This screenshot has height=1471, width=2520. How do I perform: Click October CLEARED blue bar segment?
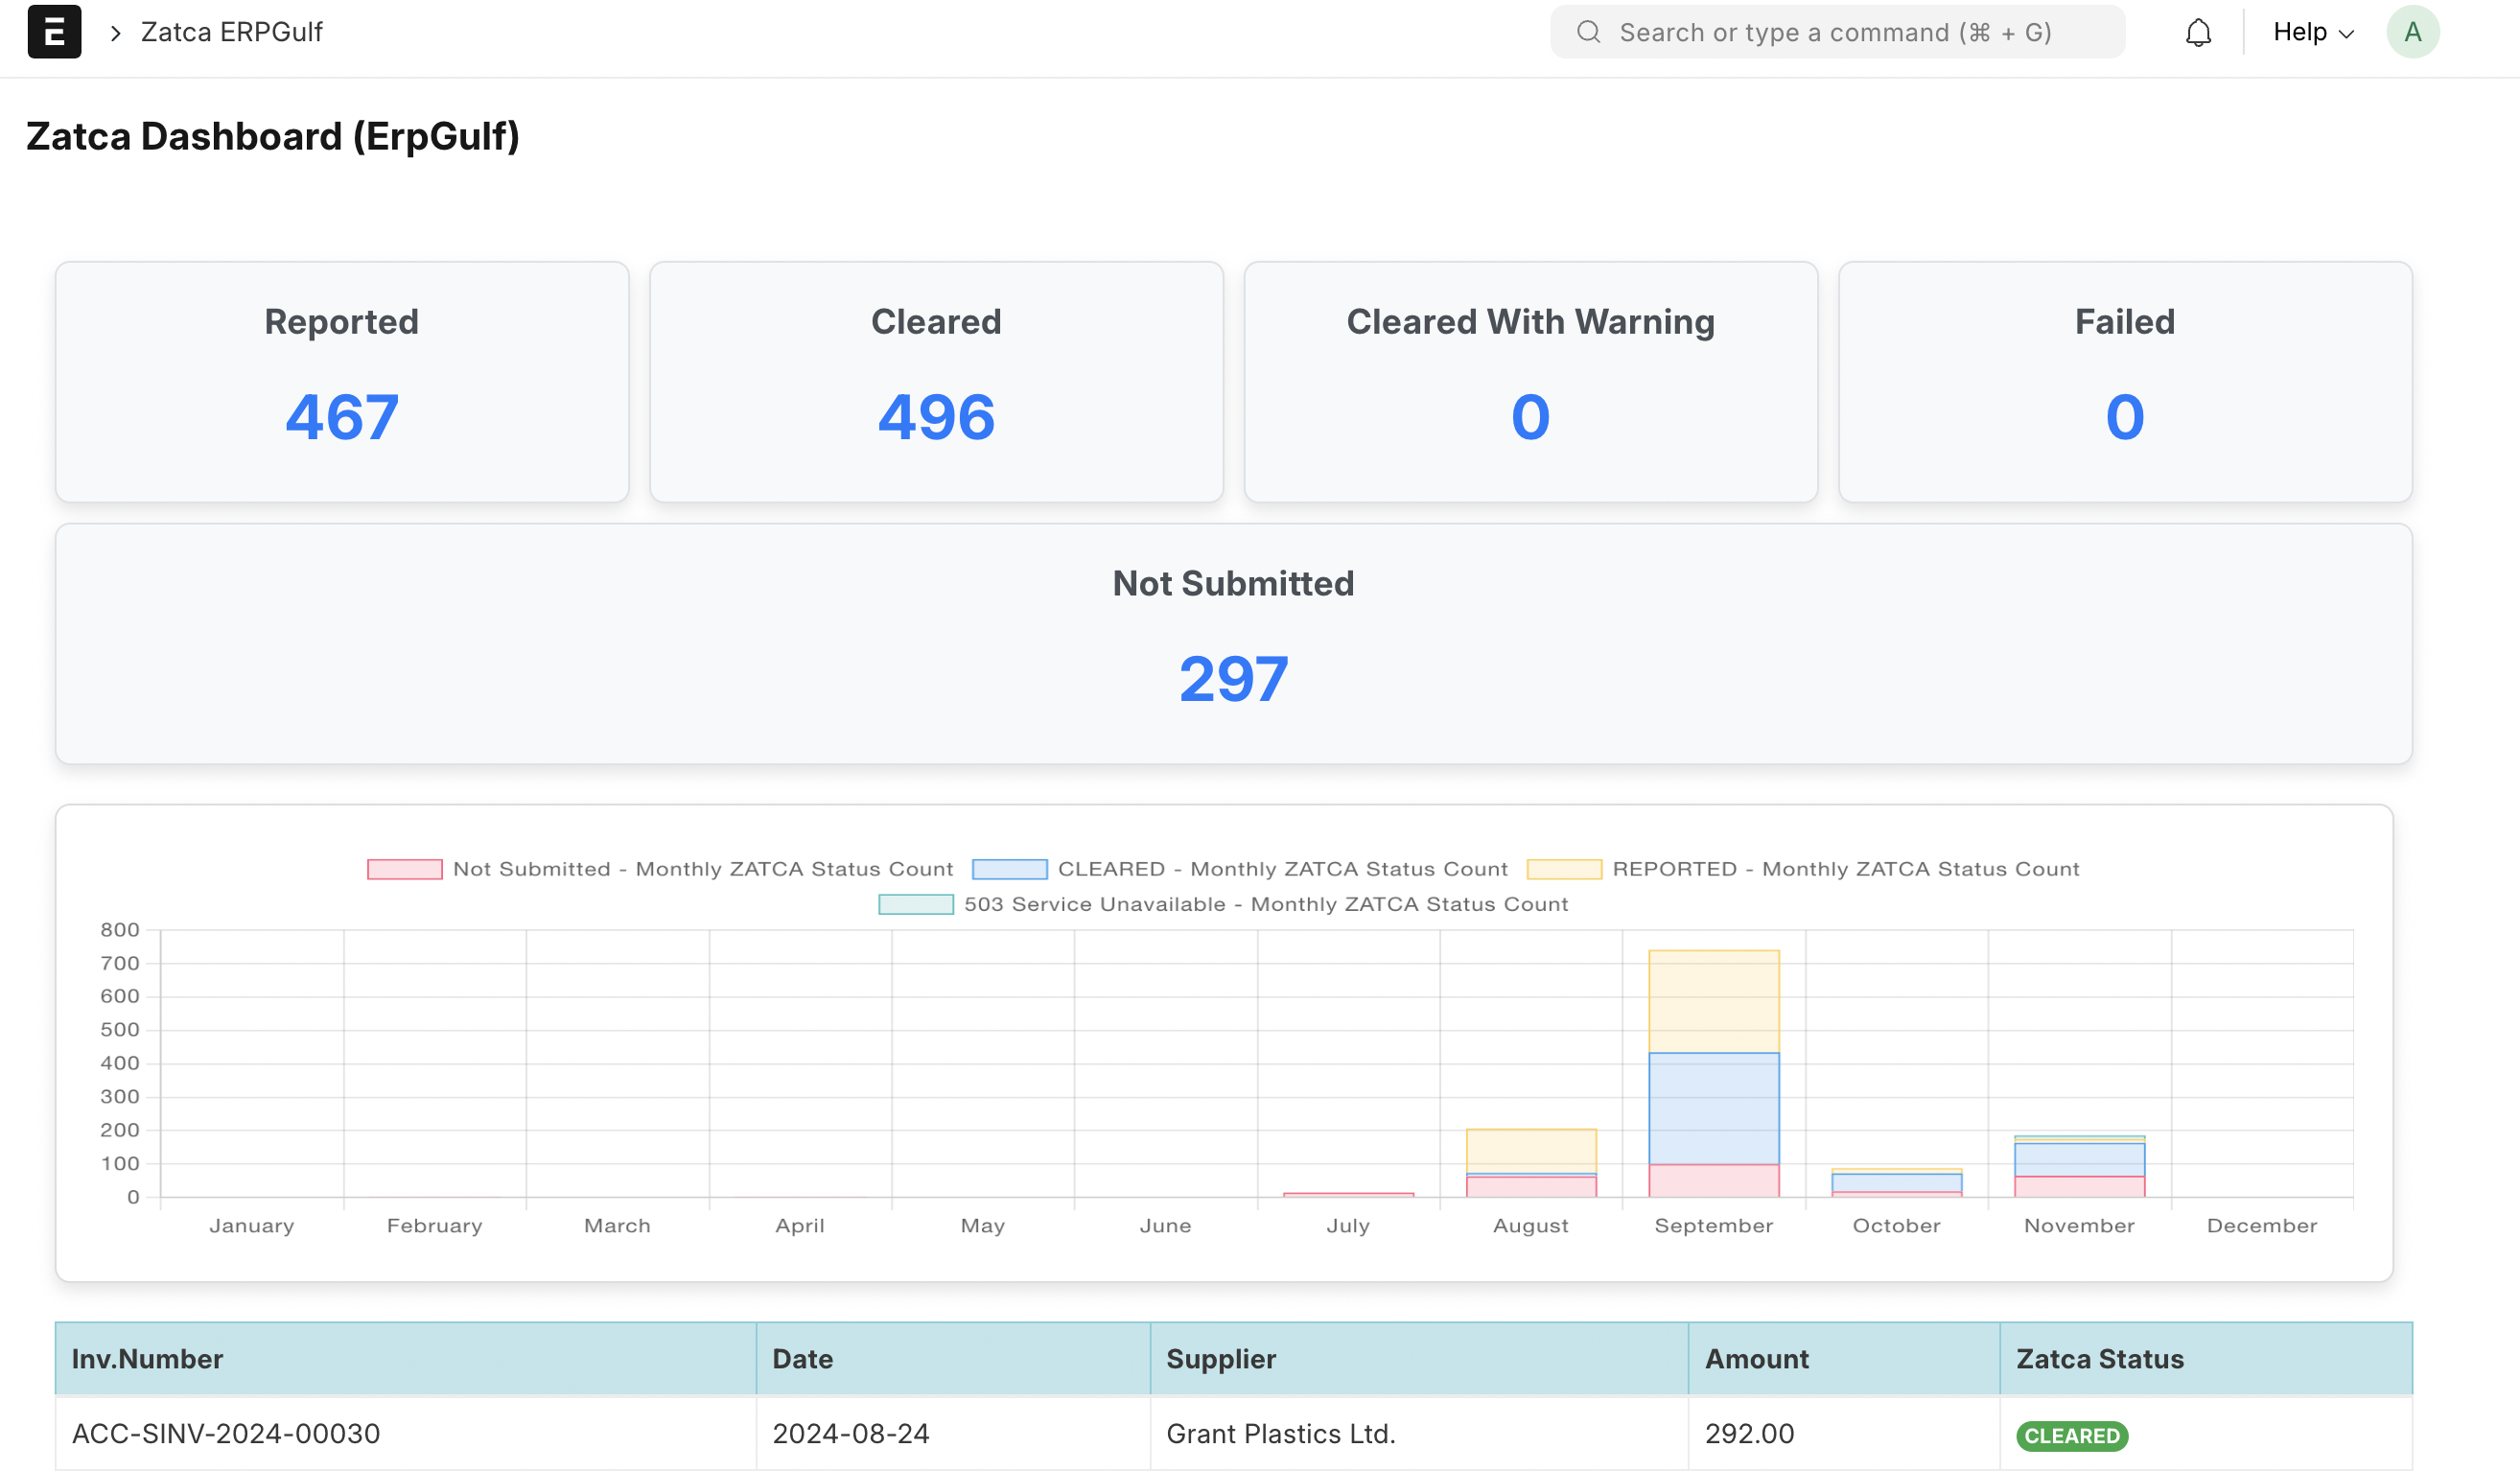[1896, 1182]
